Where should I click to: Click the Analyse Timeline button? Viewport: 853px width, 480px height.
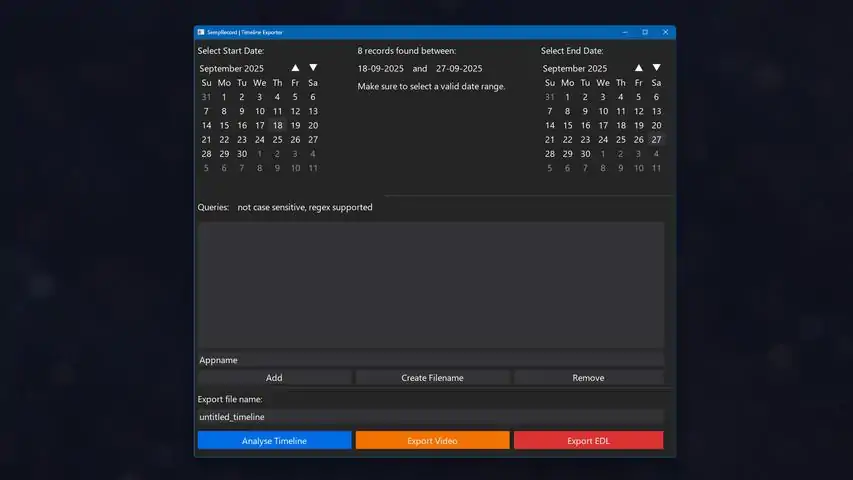click(274, 440)
